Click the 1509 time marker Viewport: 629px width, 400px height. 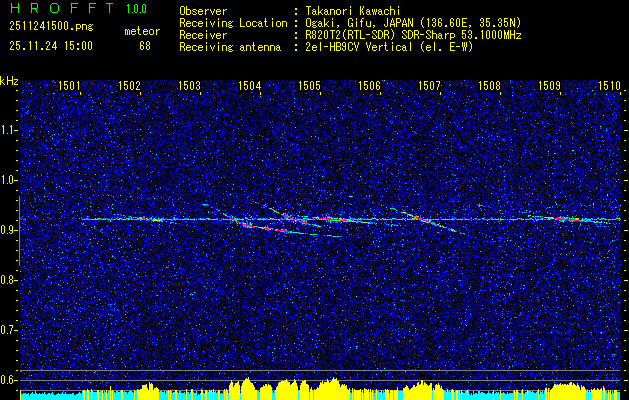(x=549, y=85)
